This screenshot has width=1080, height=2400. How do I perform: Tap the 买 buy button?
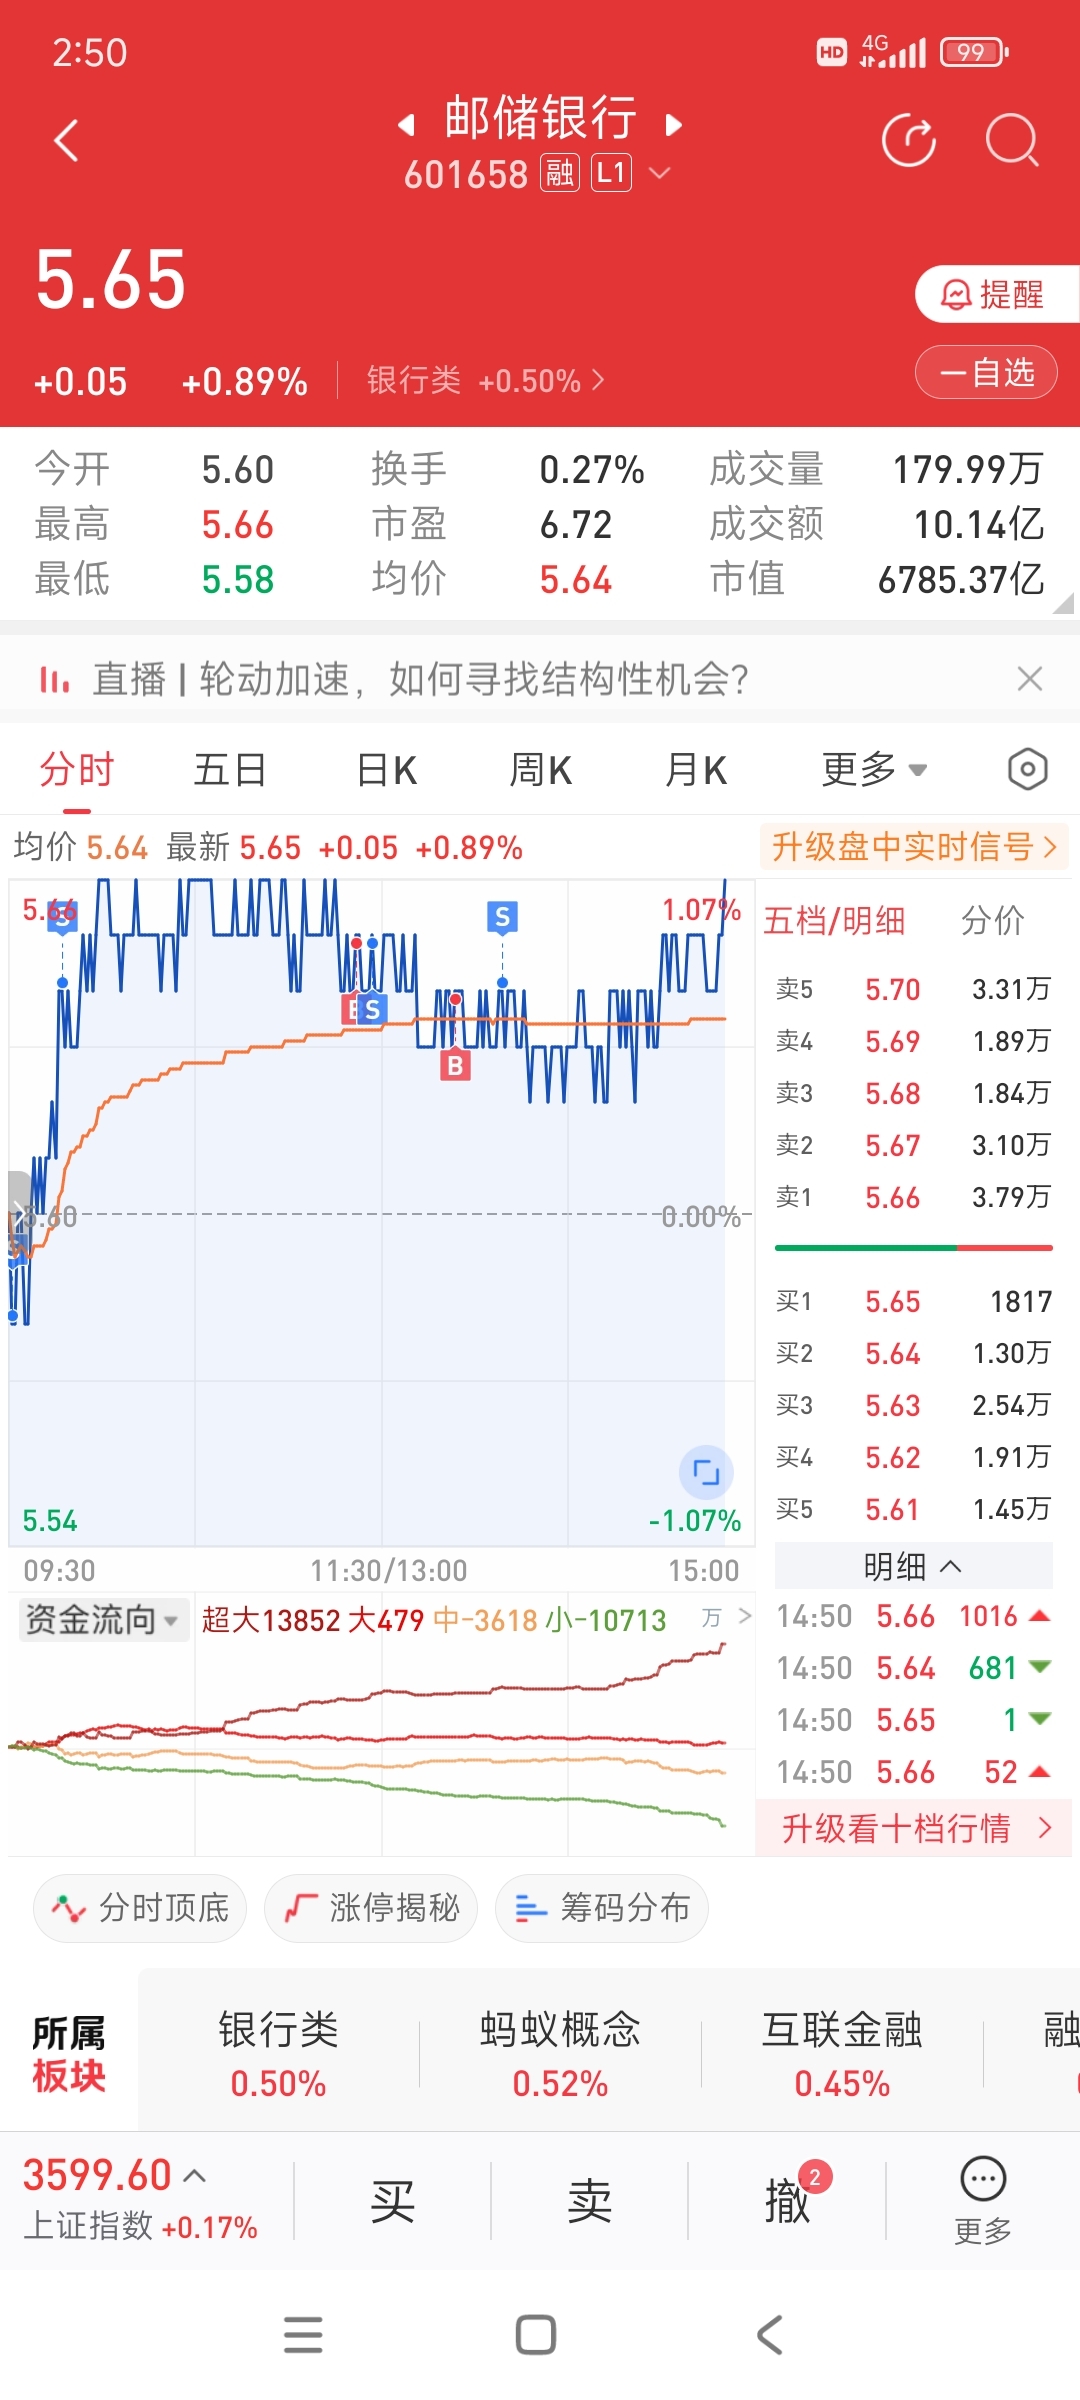pyautogui.click(x=392, y=2201)
